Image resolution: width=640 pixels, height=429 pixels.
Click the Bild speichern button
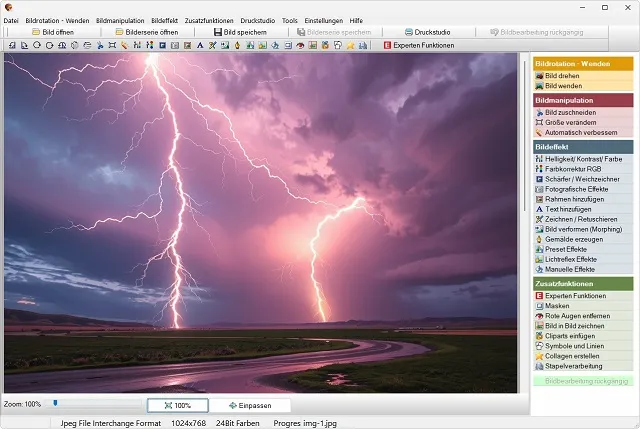coord(240,32)
